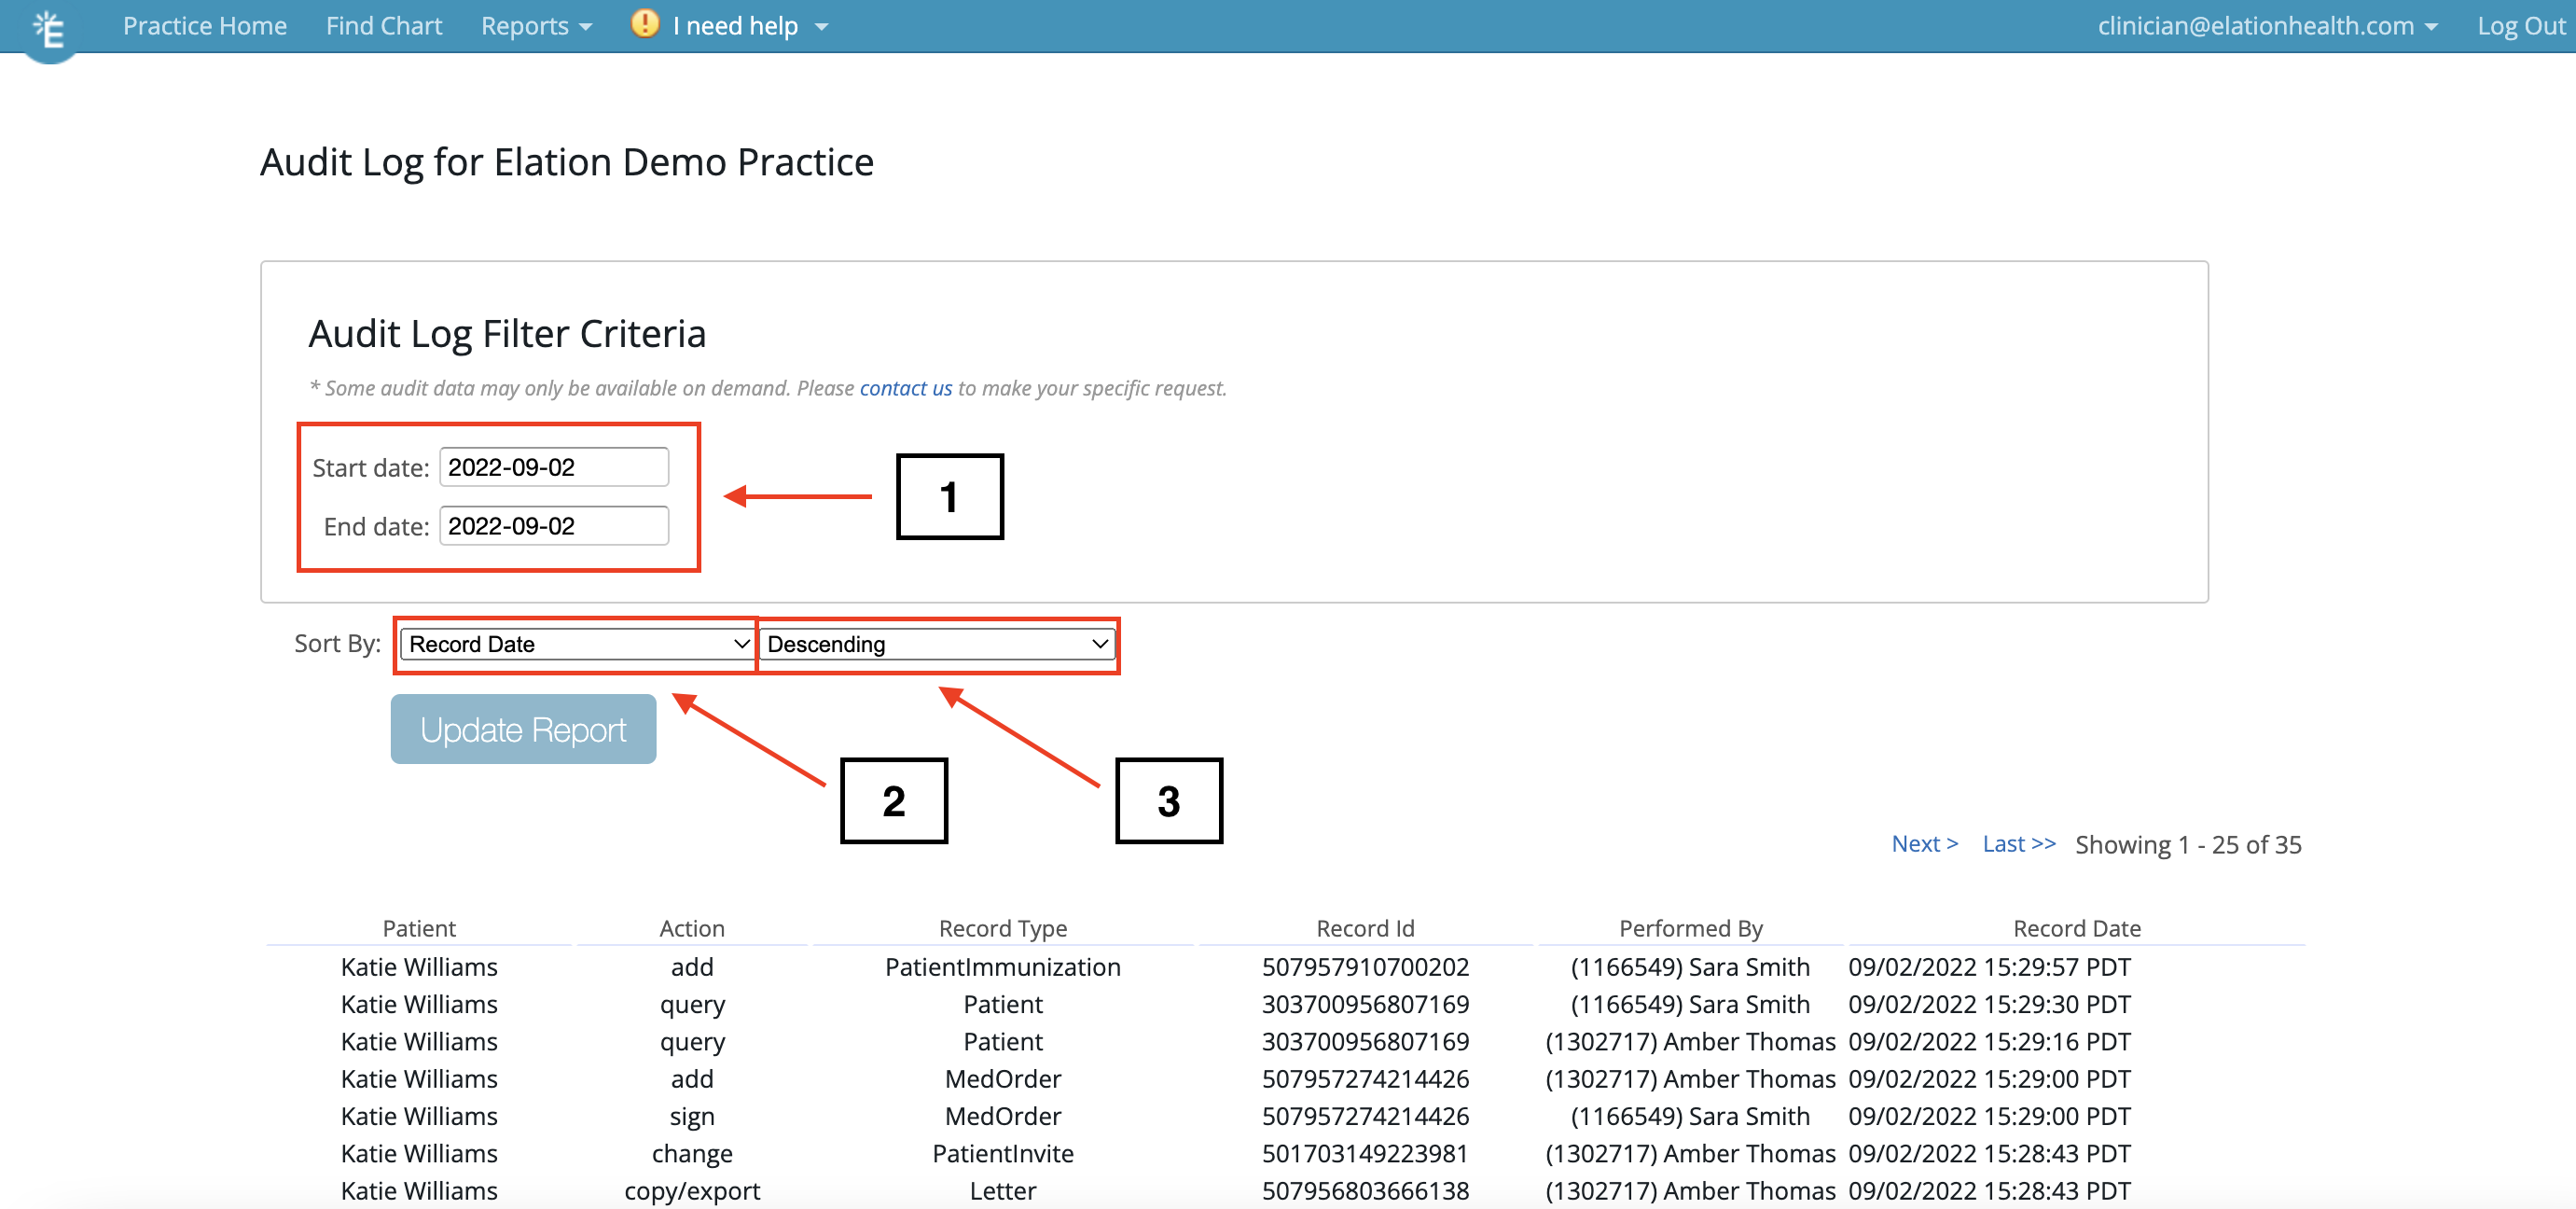Click the Update Report button
This screenshot has width=2576, height=1209.
coord(523,729)
